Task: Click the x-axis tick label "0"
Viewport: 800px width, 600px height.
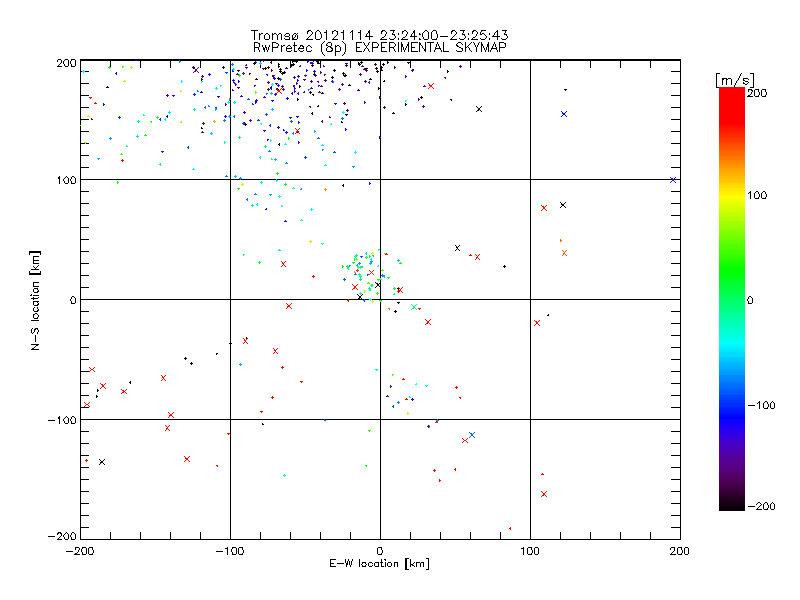Action: (380, 551)
